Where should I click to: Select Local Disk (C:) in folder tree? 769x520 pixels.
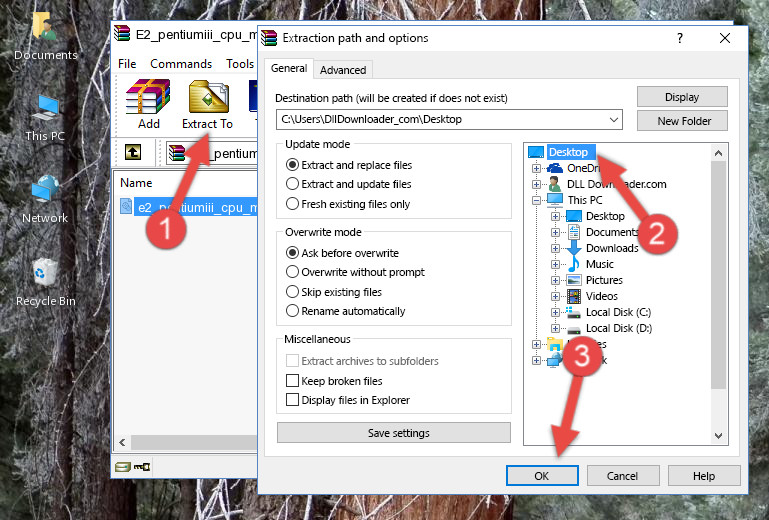tap(618, 312)
